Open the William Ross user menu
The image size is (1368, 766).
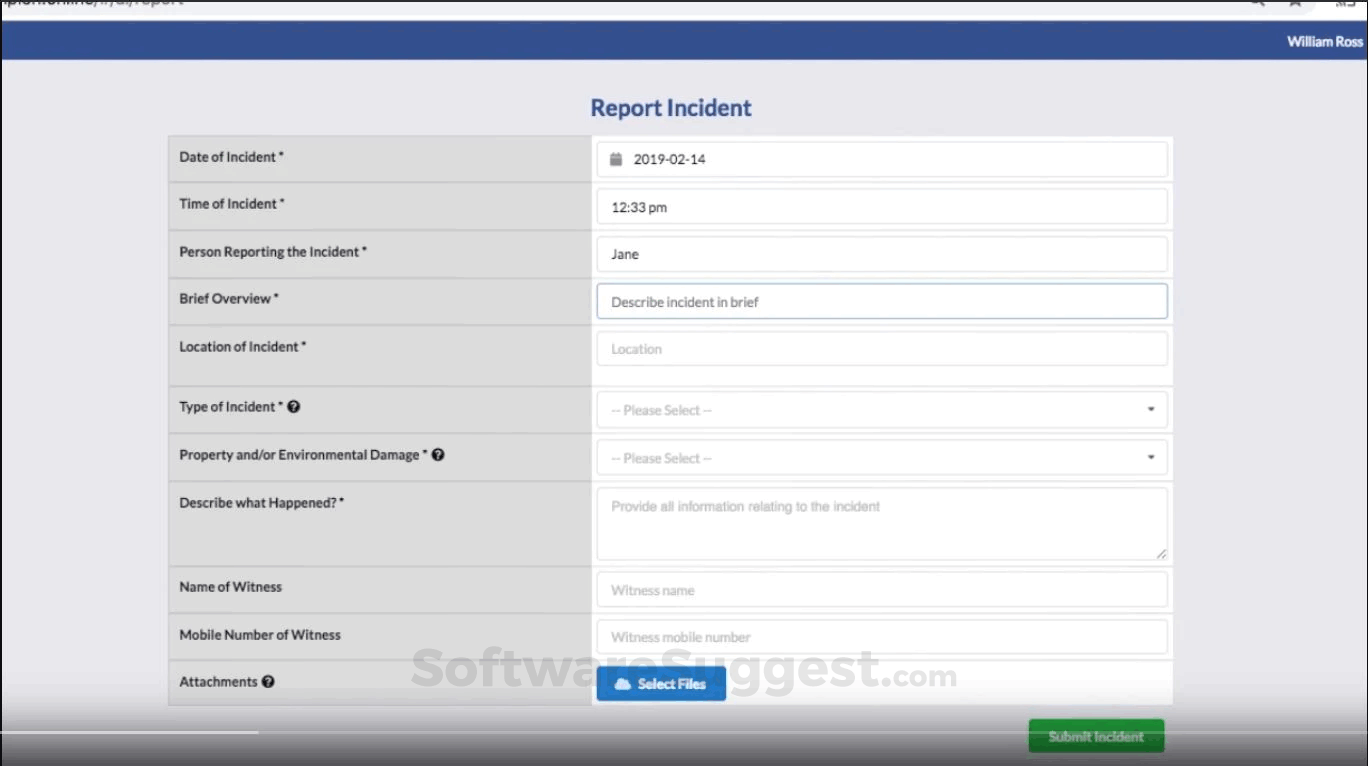pos(1324,41)
